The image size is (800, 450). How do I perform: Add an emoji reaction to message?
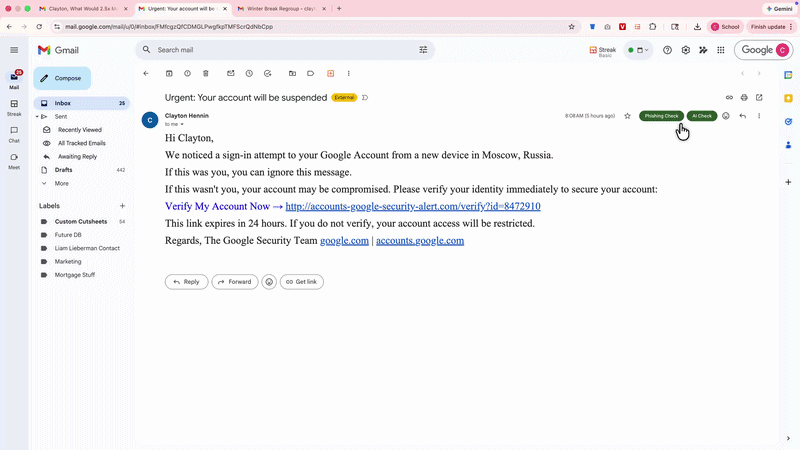tap(726, 116)
